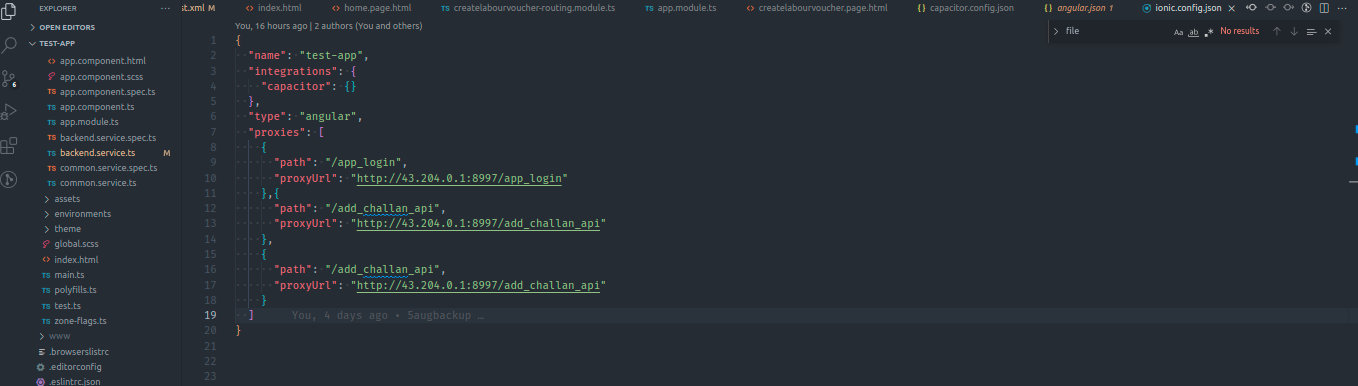The width and height of the screenshot is (1358, 386).
Task: Toggle Use Regular Expression in the find widget
Action: point(1209,32)
